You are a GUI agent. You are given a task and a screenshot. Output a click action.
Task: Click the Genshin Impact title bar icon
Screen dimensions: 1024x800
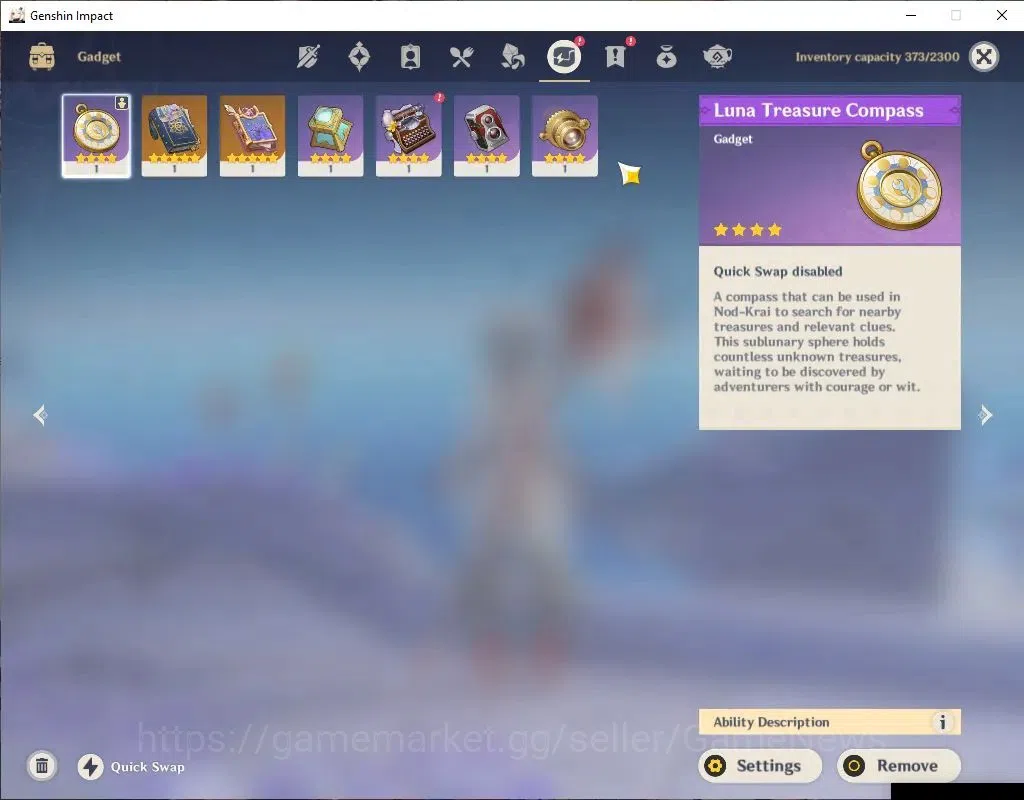pos(16,15)
